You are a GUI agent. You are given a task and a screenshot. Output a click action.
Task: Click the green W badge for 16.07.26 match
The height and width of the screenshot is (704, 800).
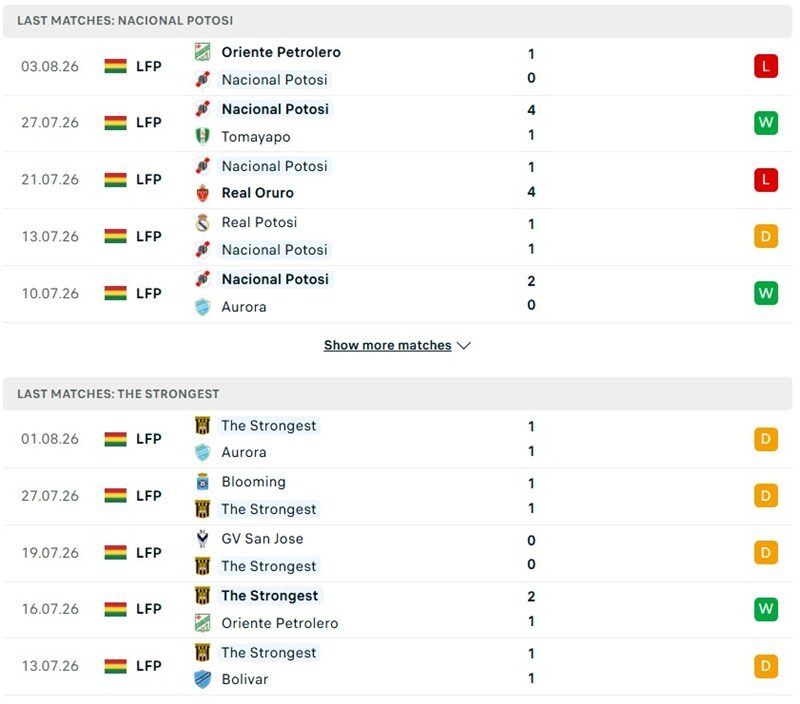[x=766, y=609]
